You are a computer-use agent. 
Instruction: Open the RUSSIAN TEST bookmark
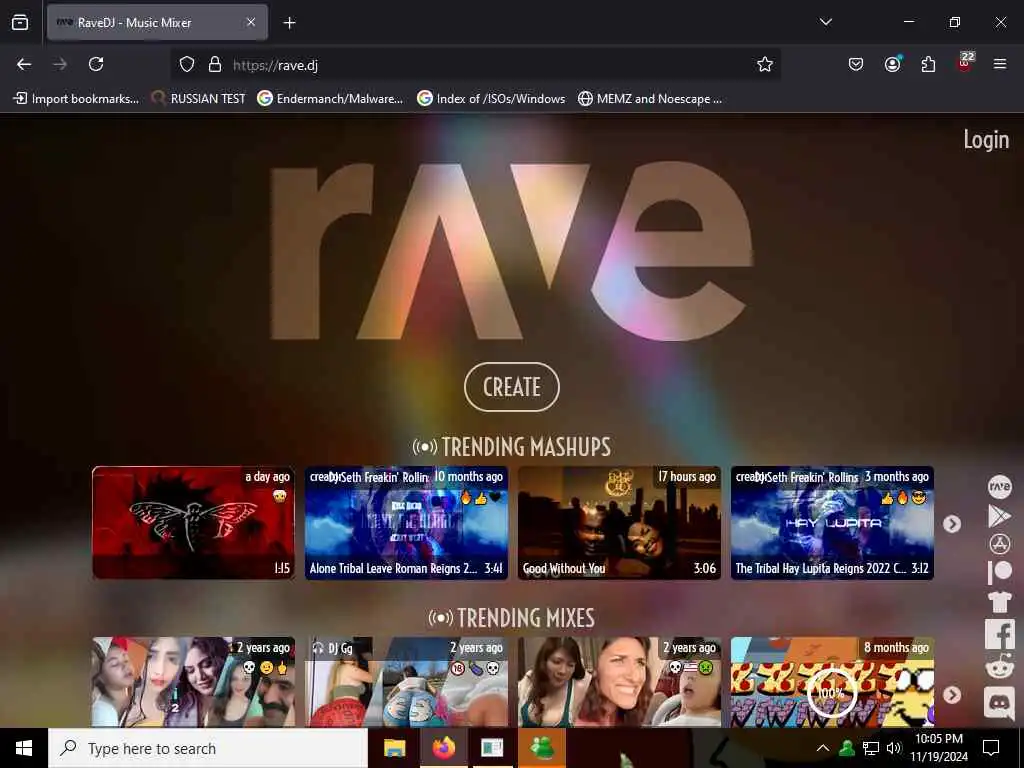click(x=199, y=99)
